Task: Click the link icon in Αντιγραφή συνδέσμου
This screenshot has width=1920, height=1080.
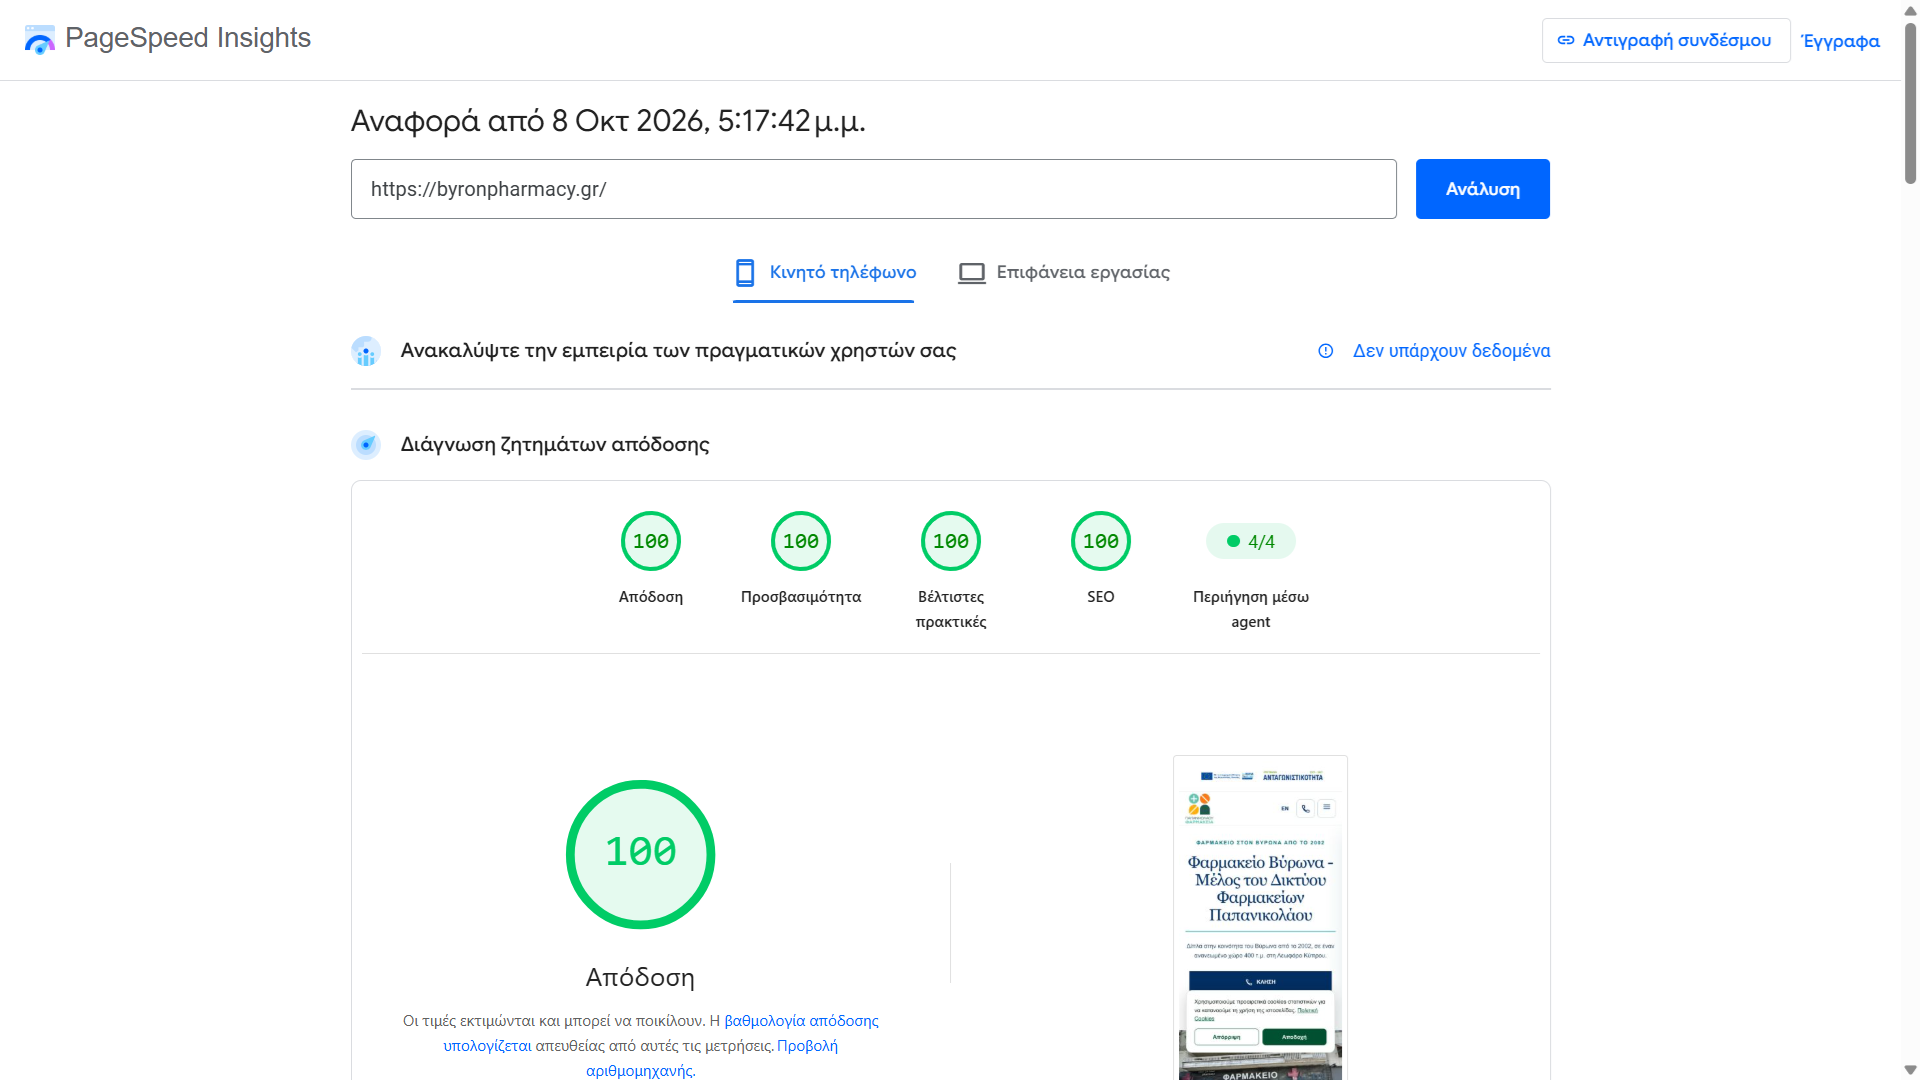Action: 1566,41
